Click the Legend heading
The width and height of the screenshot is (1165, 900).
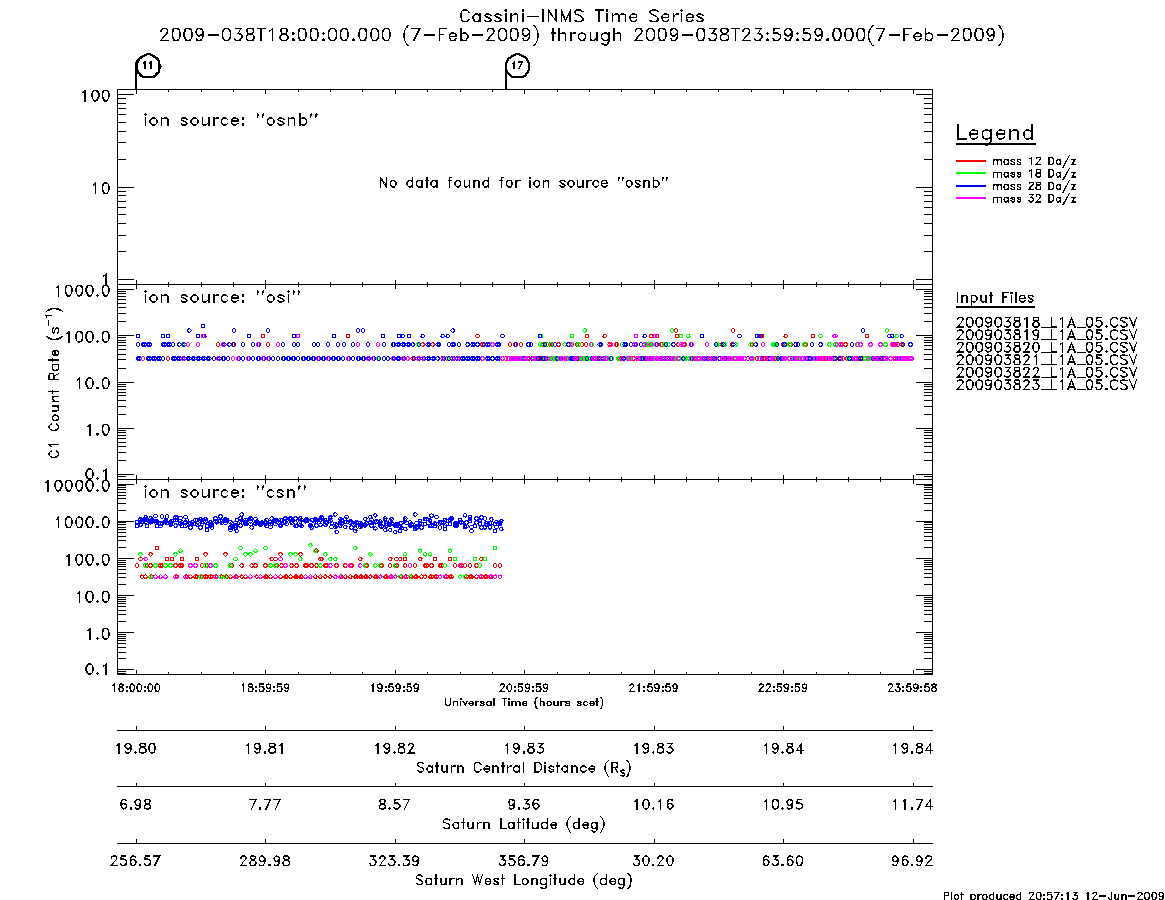pyautogui.click(x=995, y=133)
